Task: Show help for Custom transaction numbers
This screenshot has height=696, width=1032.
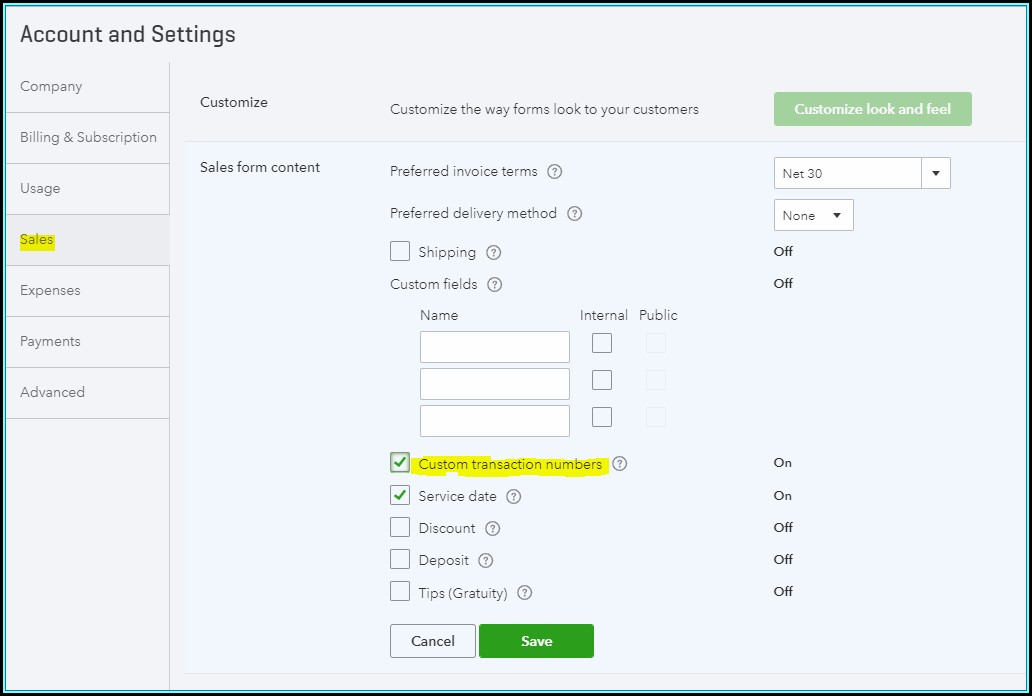Action: pos(620,464)
